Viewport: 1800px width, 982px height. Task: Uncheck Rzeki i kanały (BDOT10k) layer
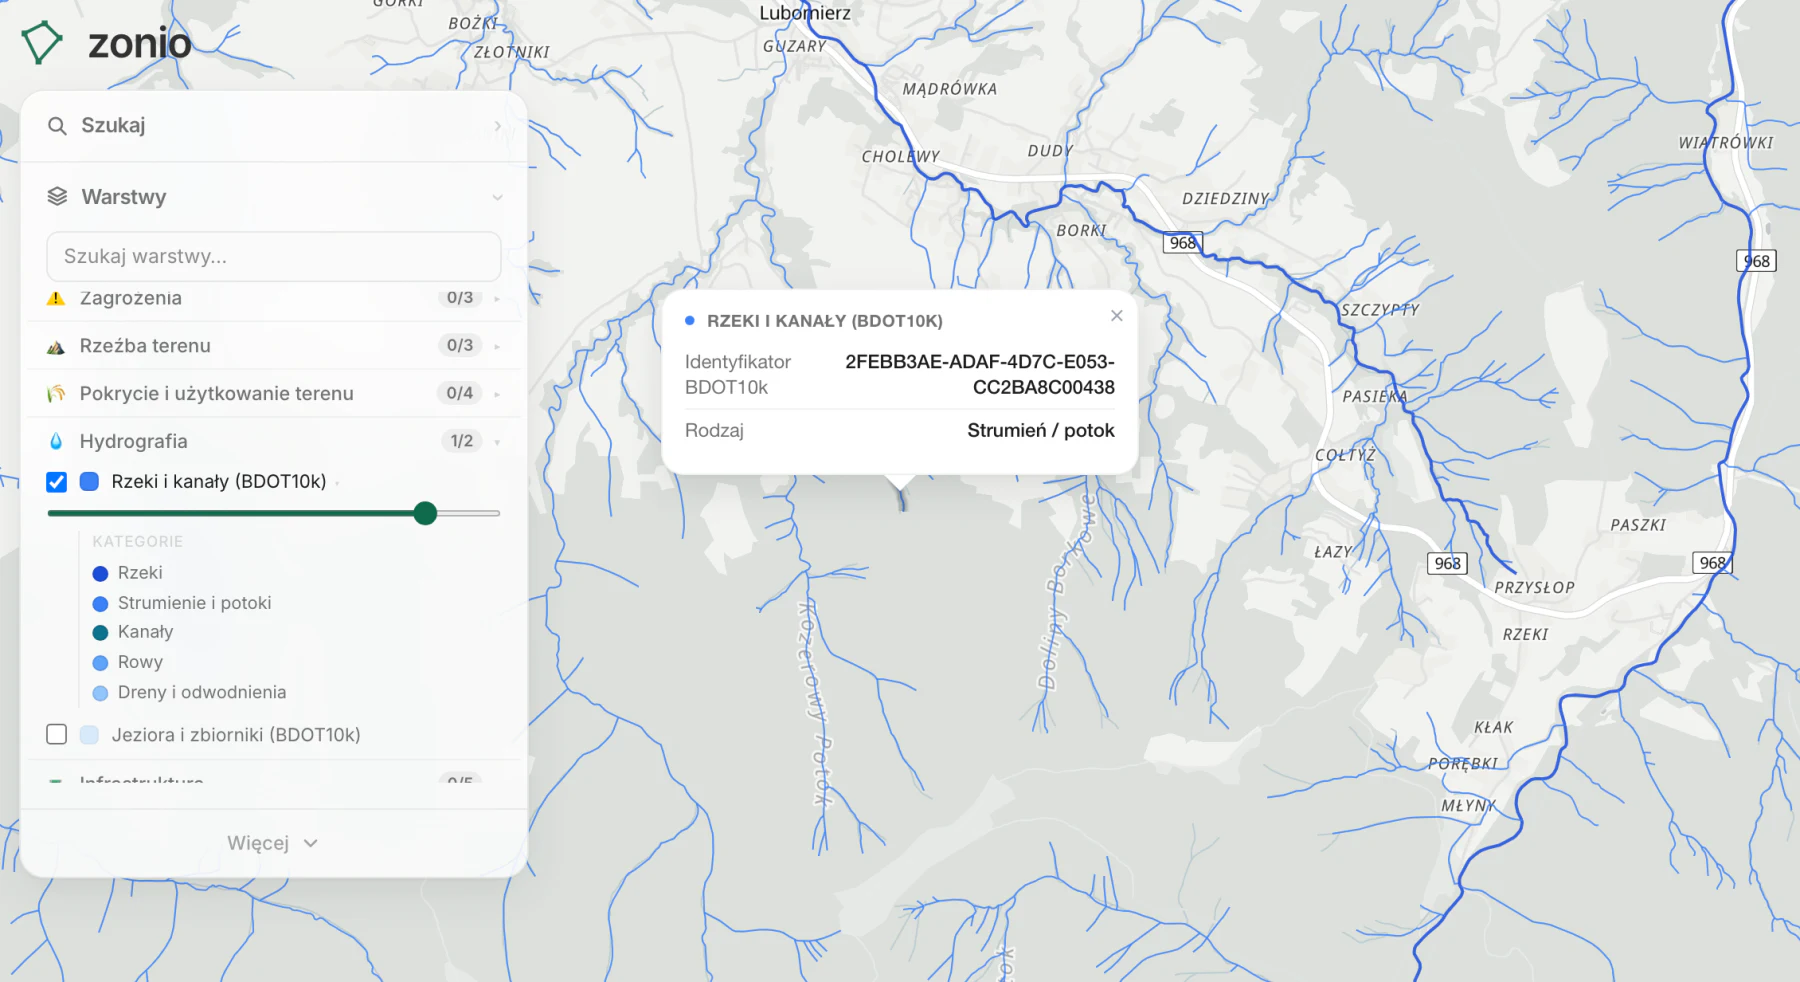57,482
